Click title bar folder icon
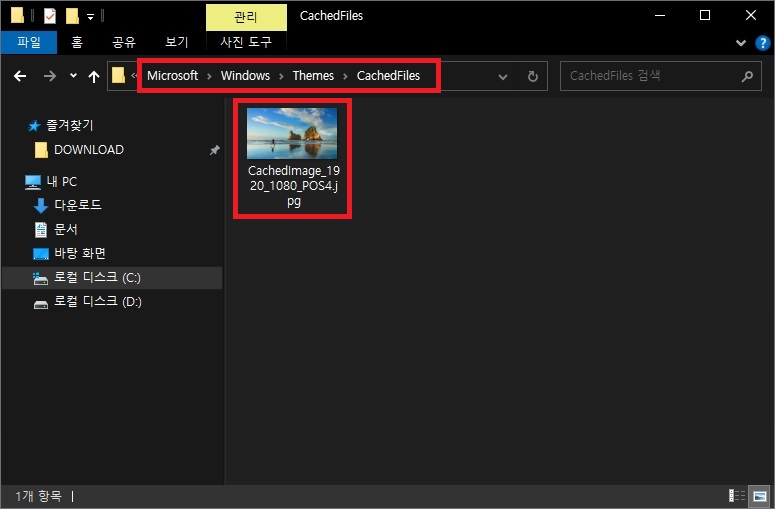 pos(17,15)
